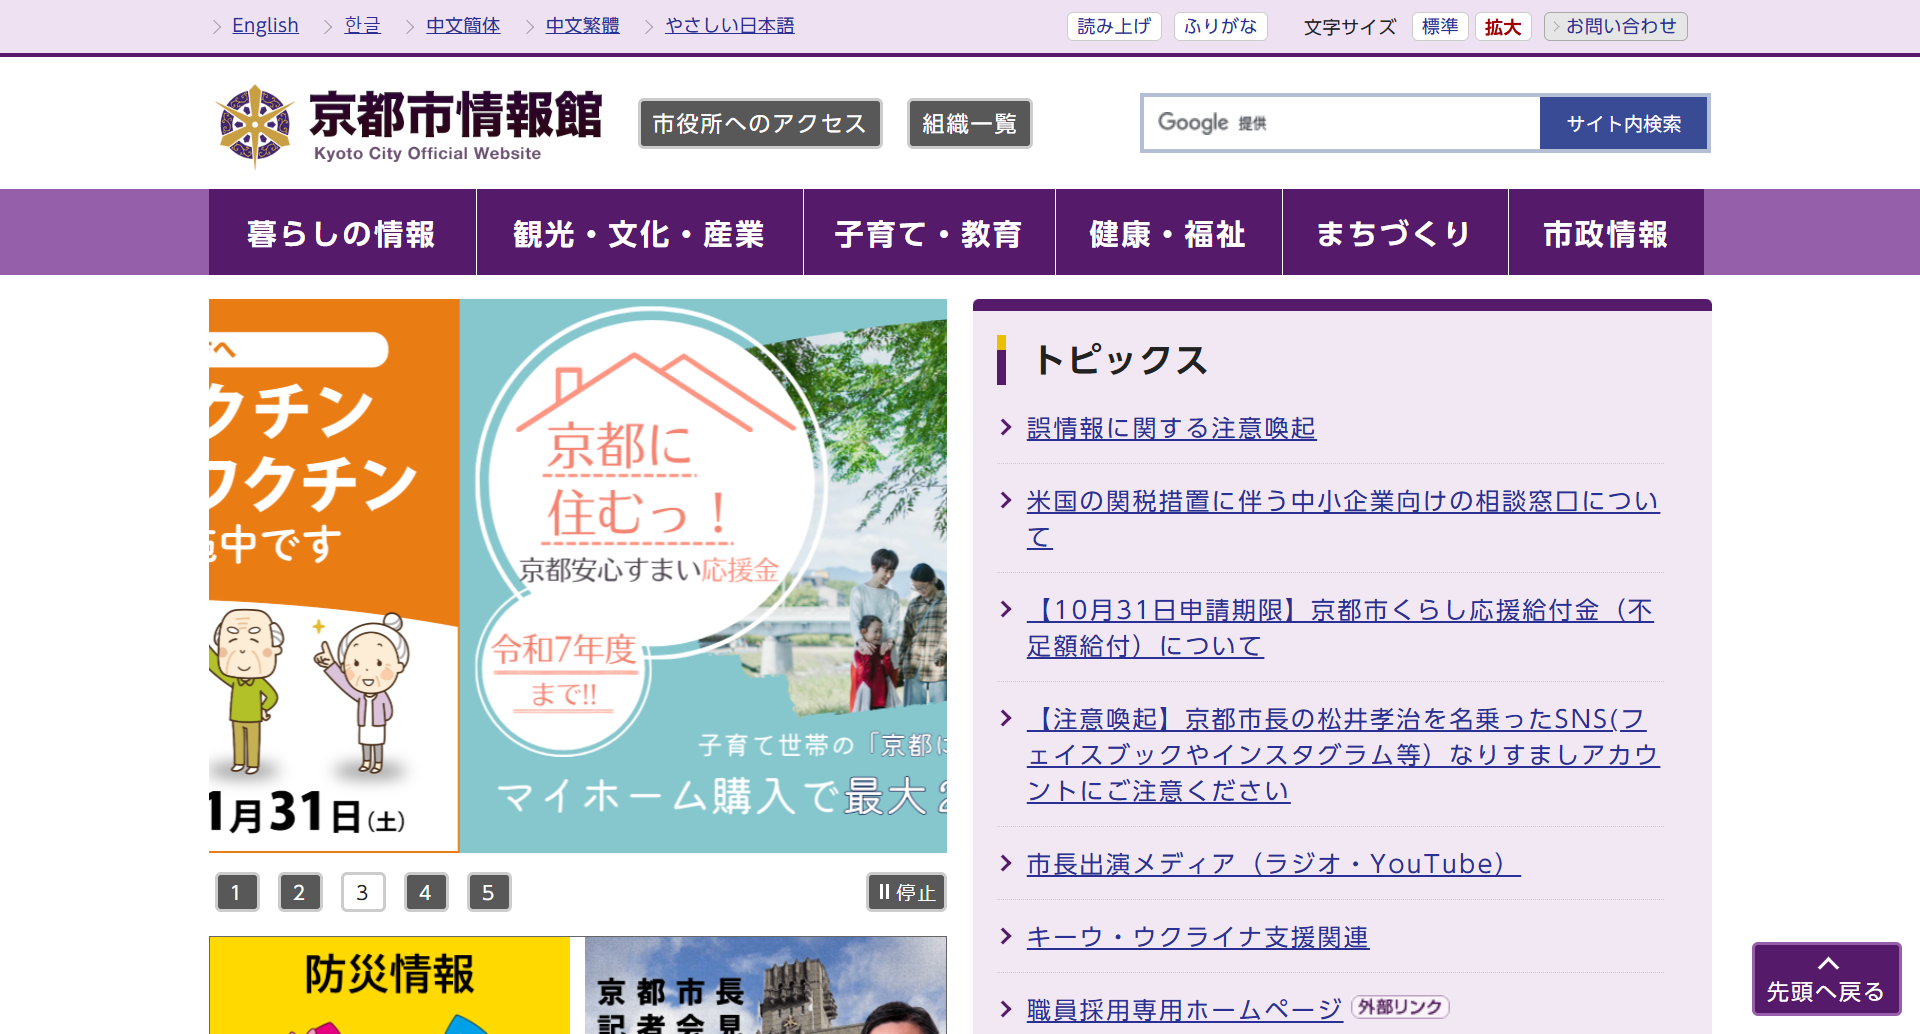
Task: Expand the 健康・福祉 navigation section
Action: click(1168, 233)
